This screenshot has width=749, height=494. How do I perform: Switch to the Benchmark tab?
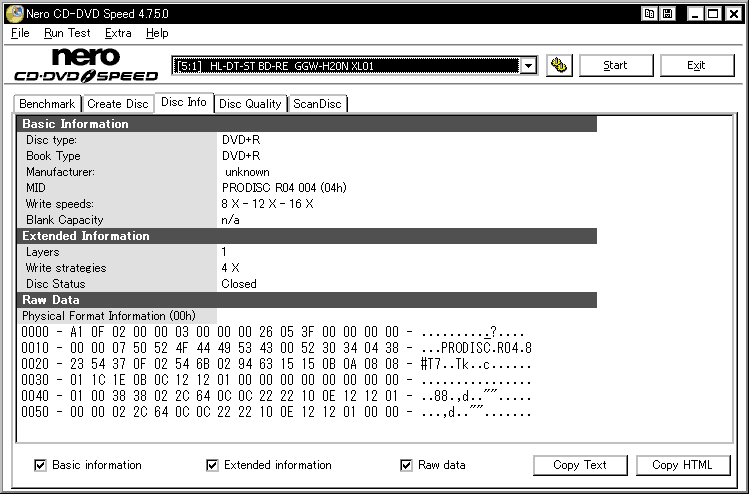(47, 104)
